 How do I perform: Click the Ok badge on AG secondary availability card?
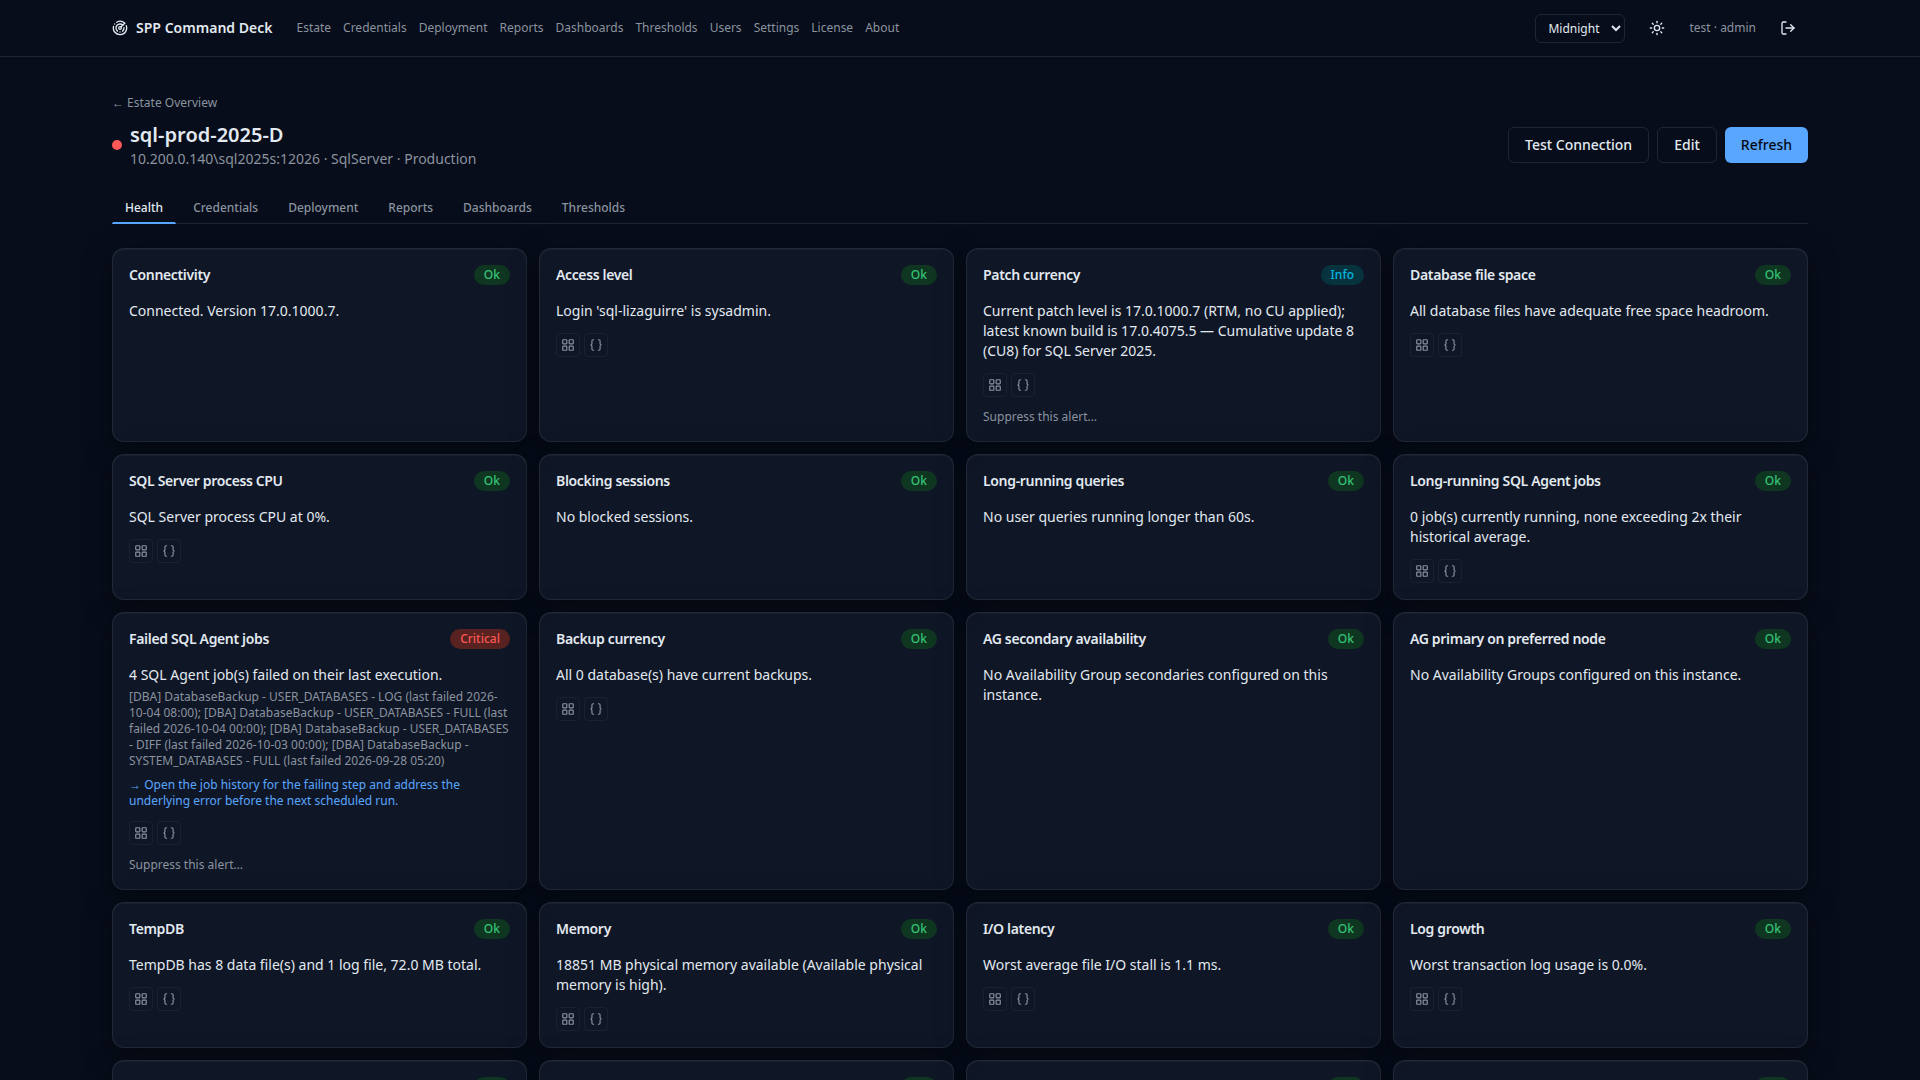[1346, 639]
